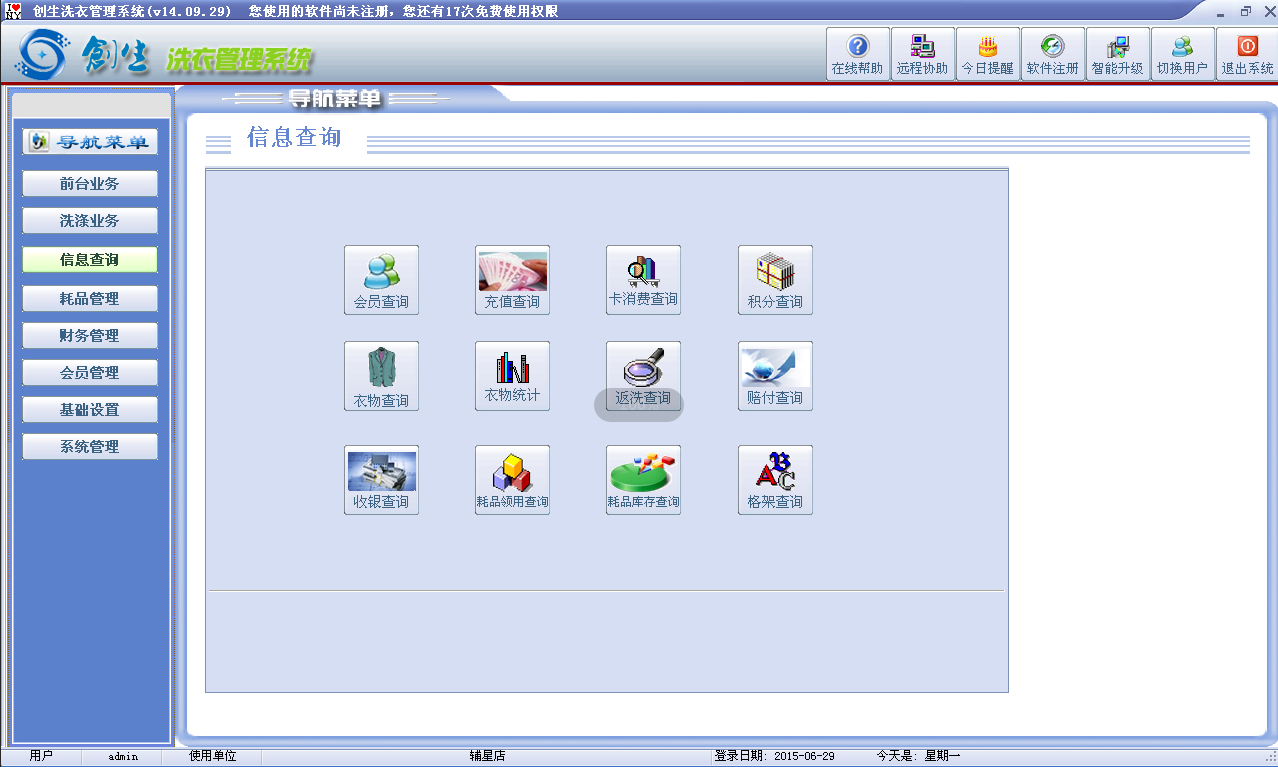Open the 会员查询 member query icon
Screen dimensions: 1278x767
coord(381,280)
